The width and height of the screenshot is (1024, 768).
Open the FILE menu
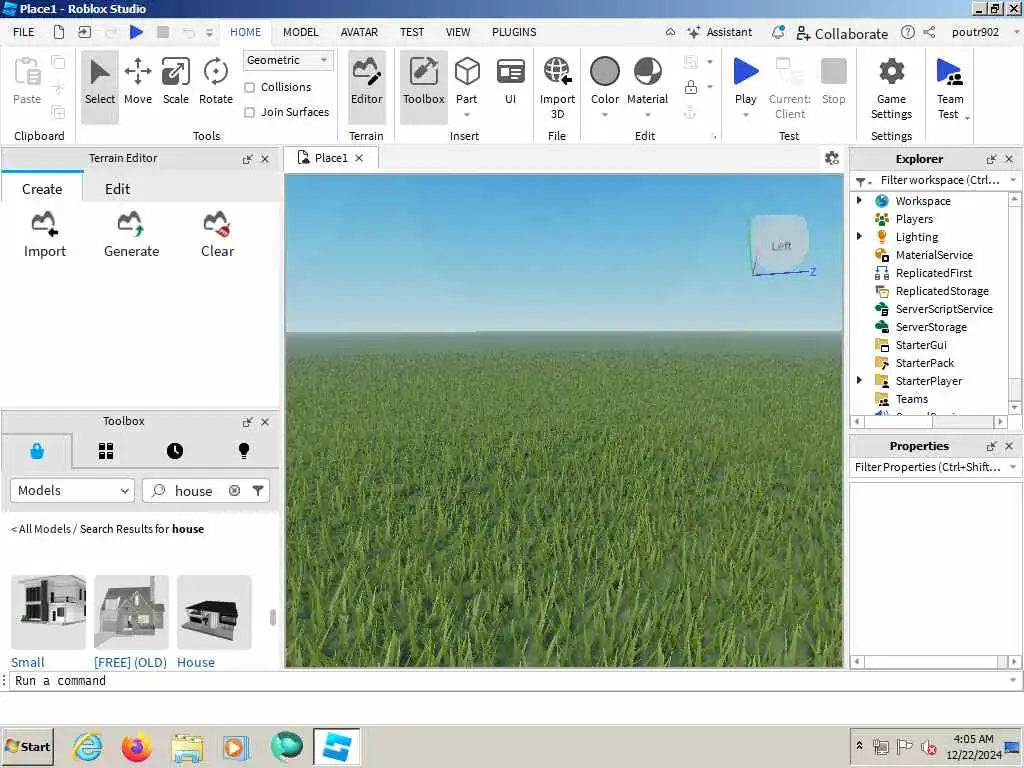[x=24, y=32]
